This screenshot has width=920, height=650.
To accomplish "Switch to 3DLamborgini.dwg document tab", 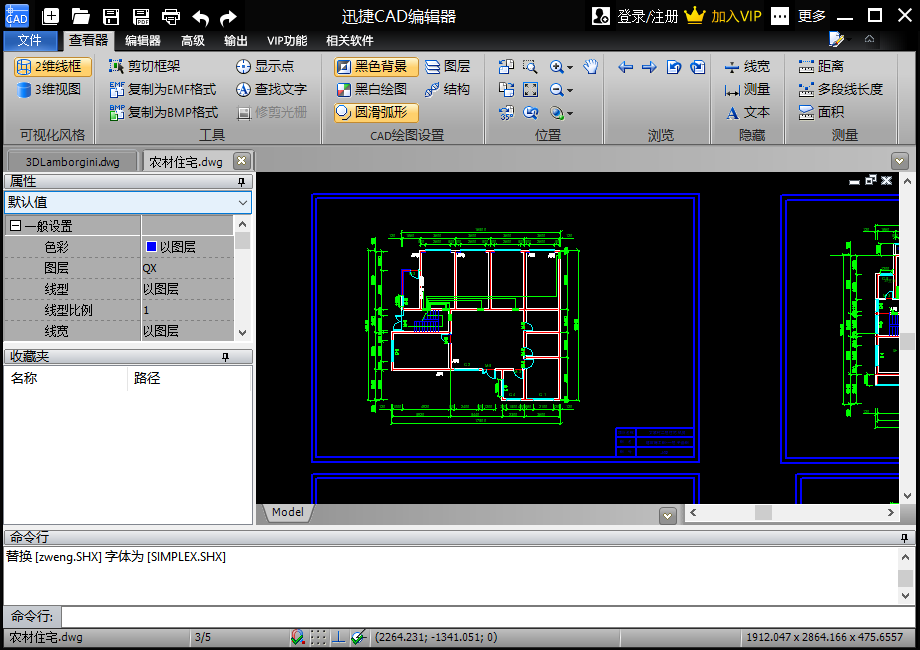I will [72, 162].
